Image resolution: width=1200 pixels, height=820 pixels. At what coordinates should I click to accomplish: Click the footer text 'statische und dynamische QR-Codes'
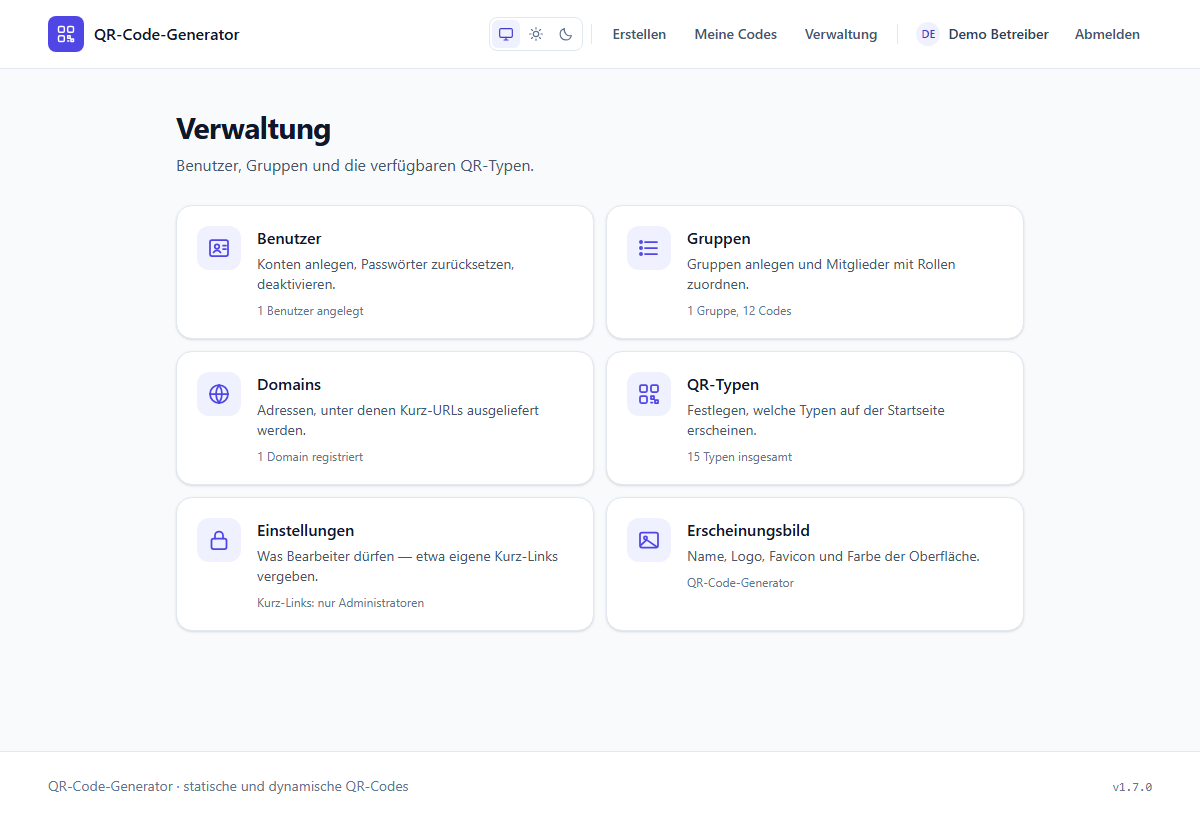(296, 786)
